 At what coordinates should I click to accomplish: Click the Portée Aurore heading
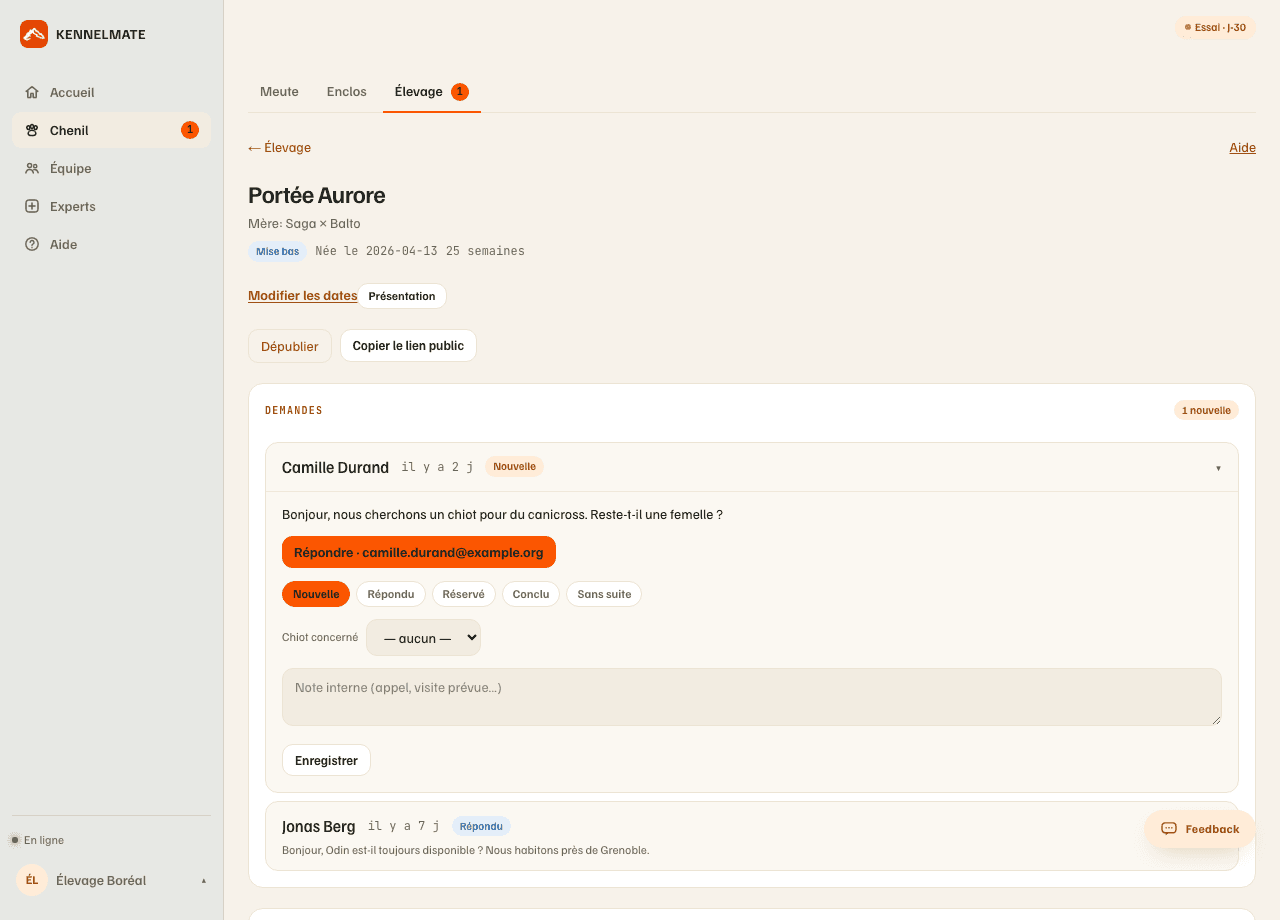[317, 195]
